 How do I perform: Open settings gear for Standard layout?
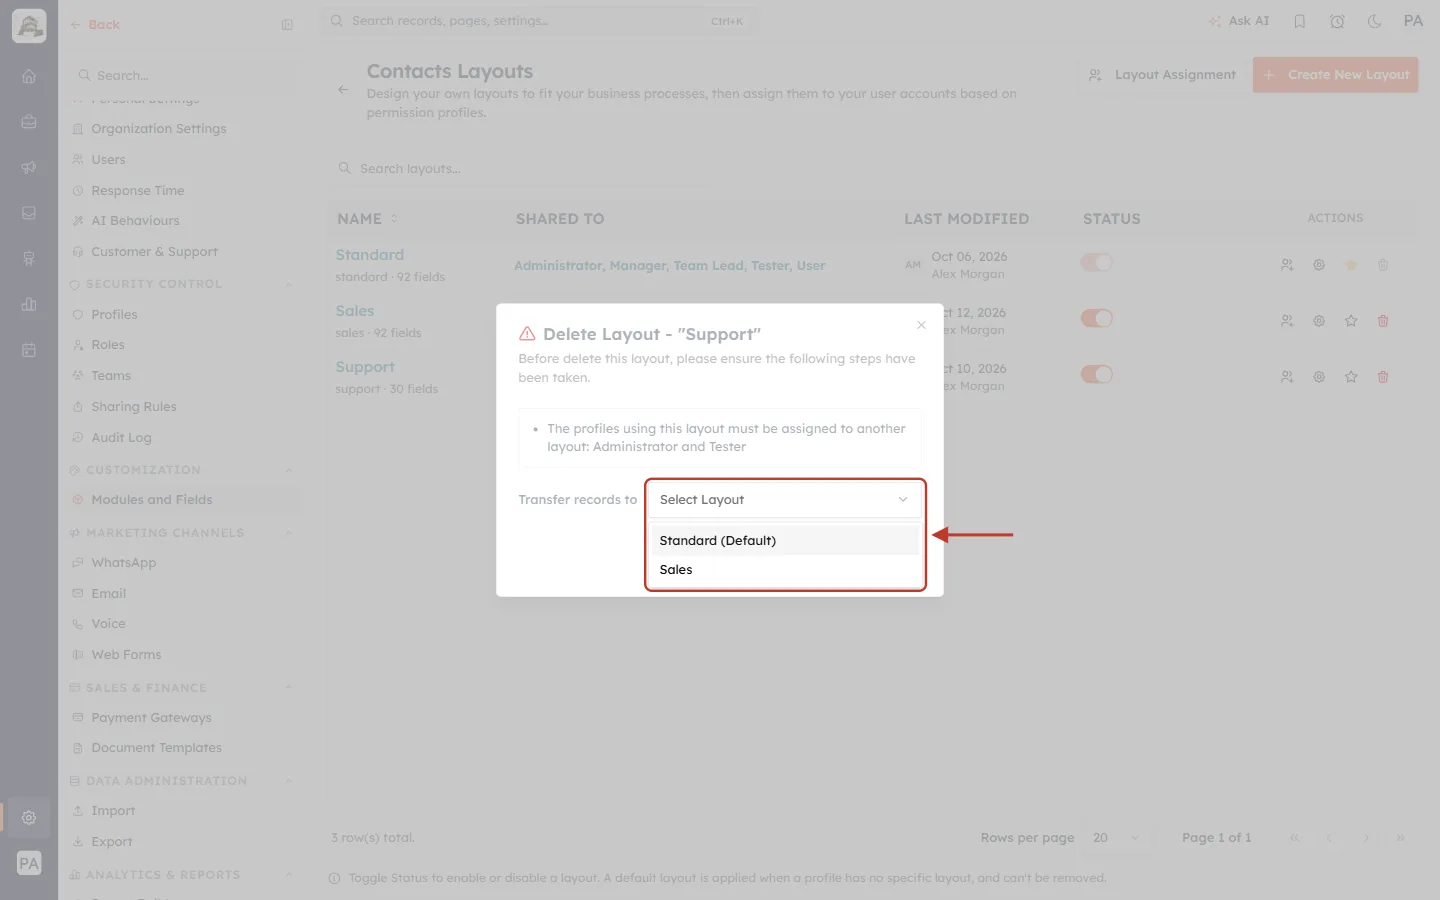click(1319, 265)
